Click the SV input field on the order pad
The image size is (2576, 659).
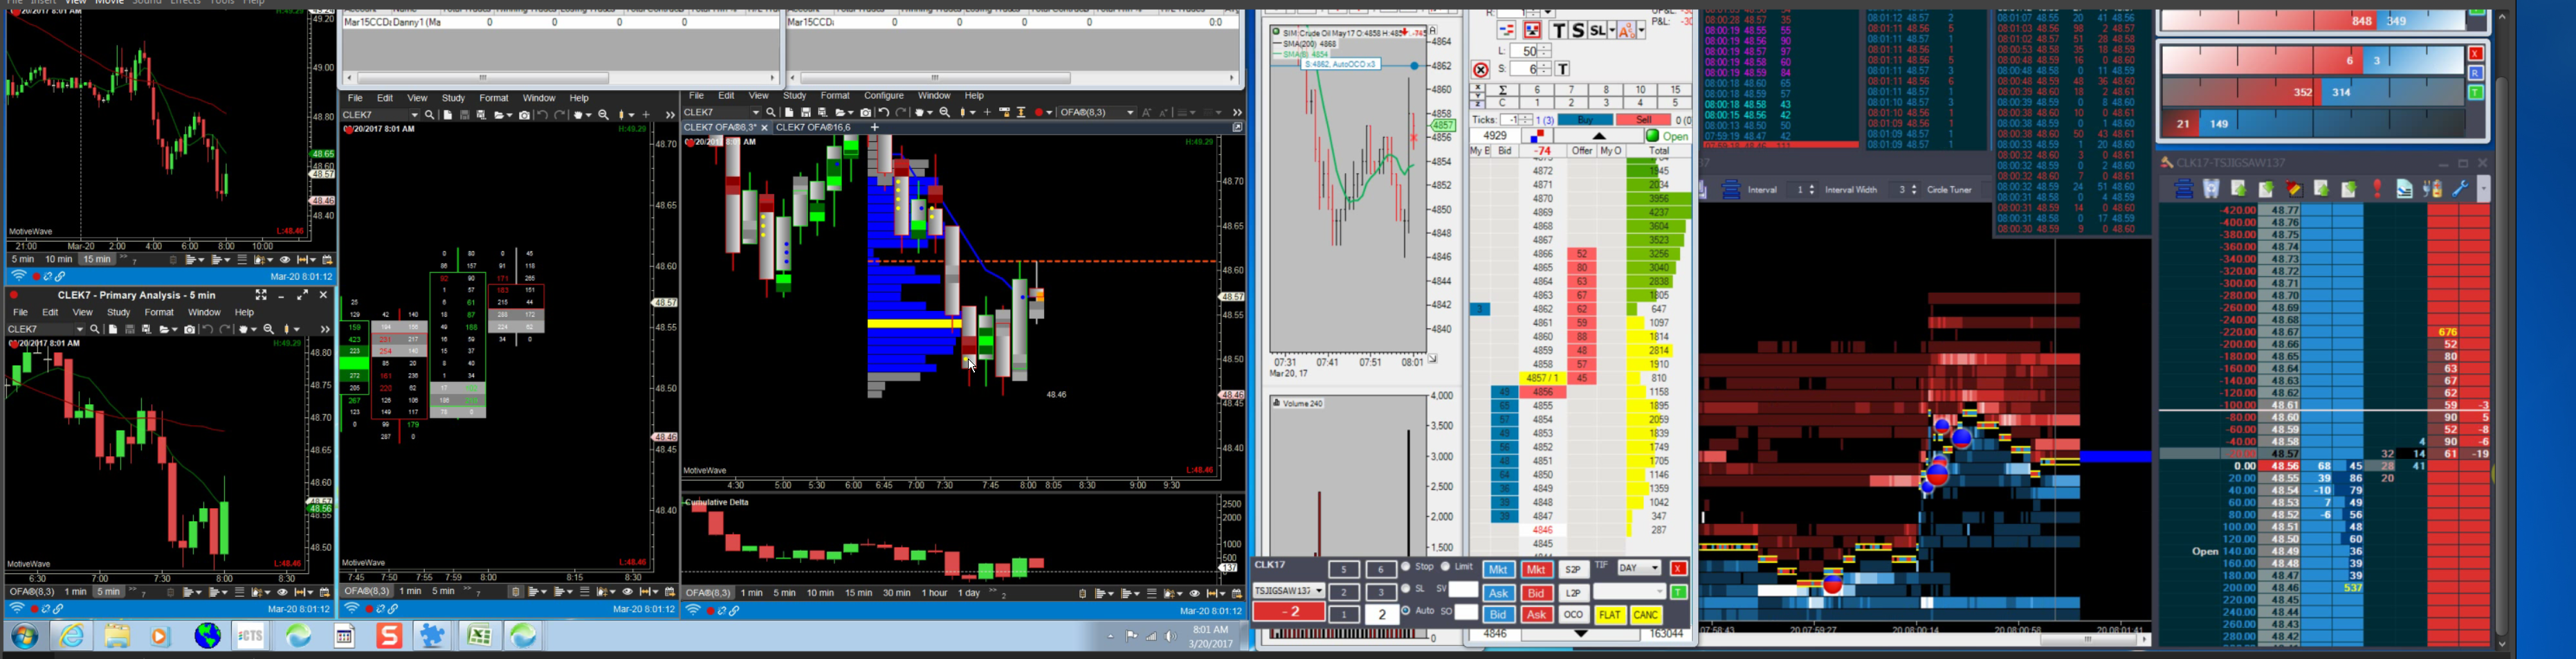pos(1463,590)
